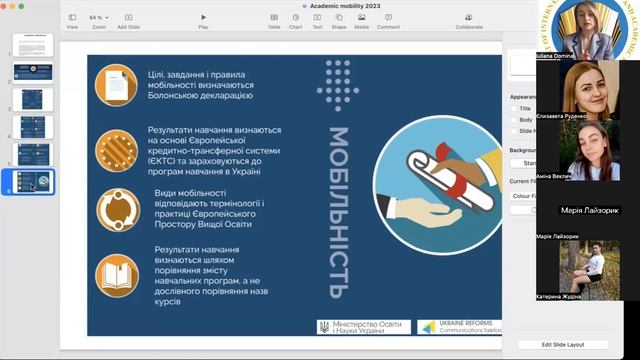Select the open book icon on slide
The width and height of the screenshot is (640, 360).
click(x=117, y=276)
